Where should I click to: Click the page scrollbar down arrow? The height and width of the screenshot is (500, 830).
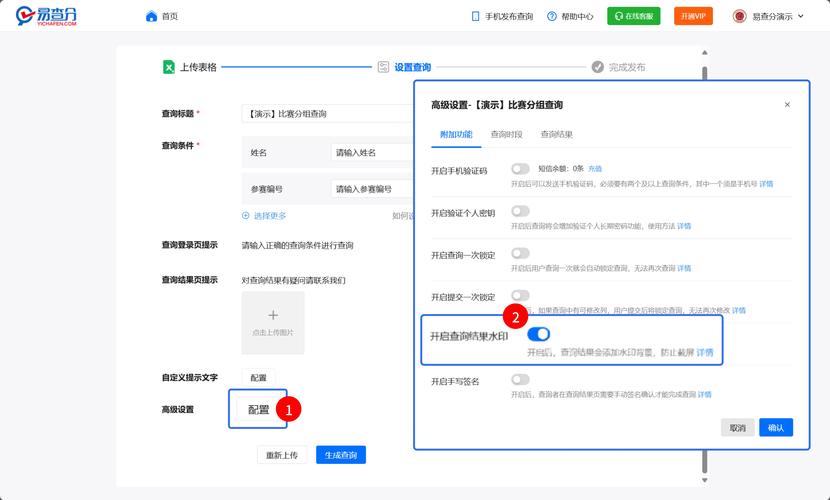pyautogui.click(x=705, y=480)
